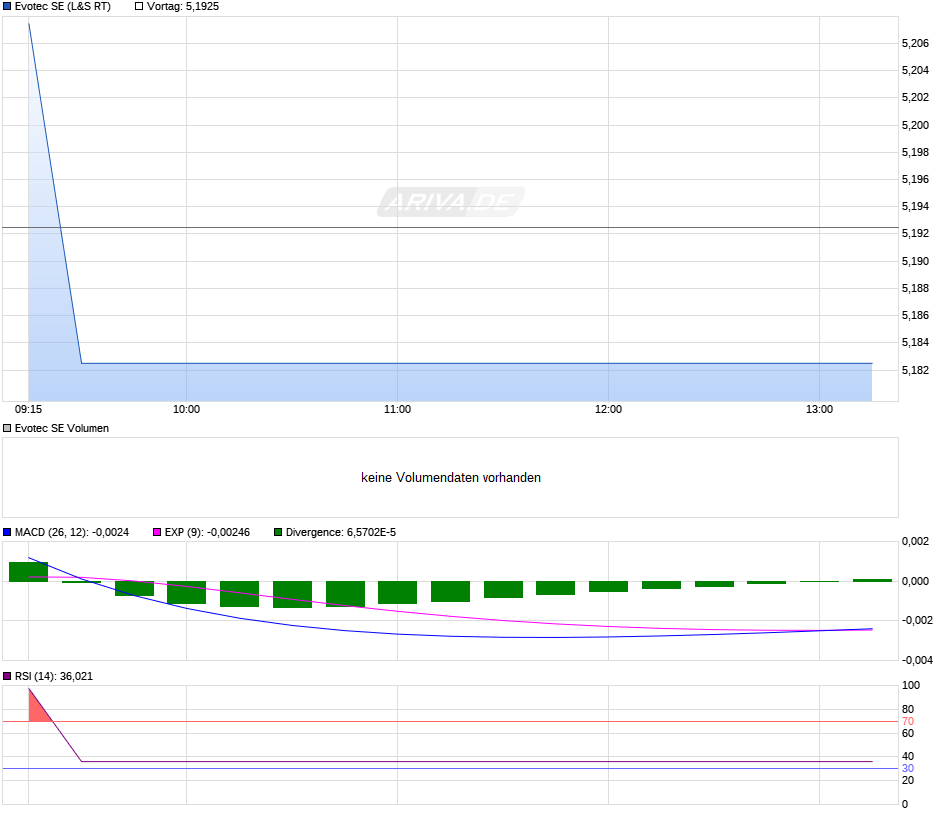Click the red 70 RSI level label

click(908, 722)
